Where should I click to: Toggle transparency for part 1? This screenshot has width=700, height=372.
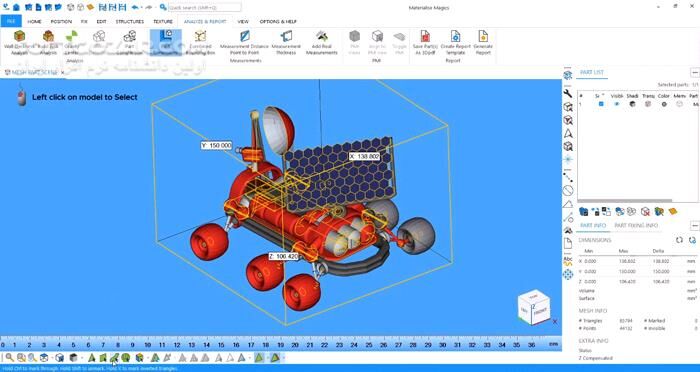coord(648,104)
